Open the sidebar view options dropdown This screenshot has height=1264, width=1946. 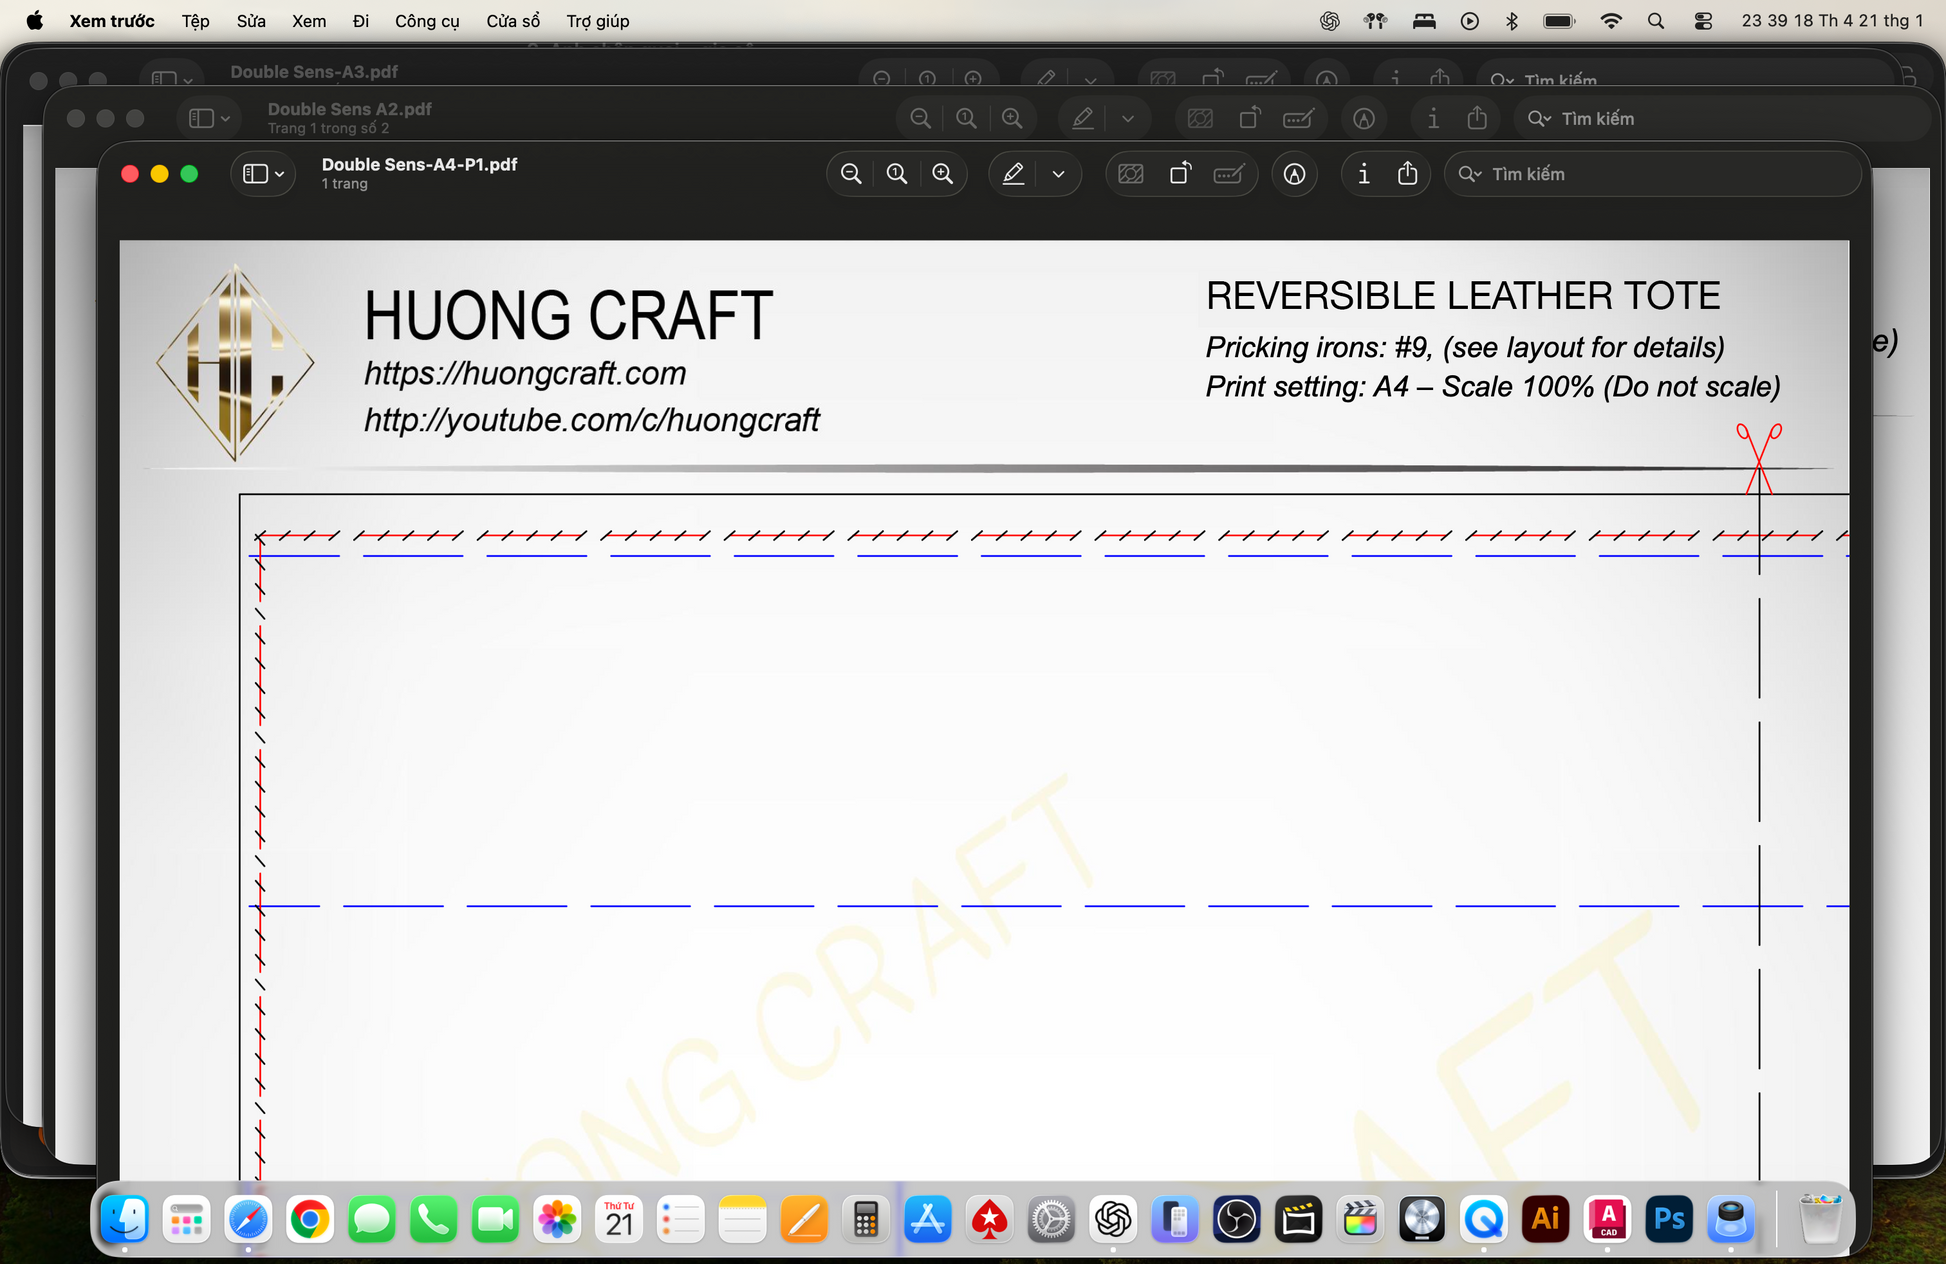tap(265, 174)
